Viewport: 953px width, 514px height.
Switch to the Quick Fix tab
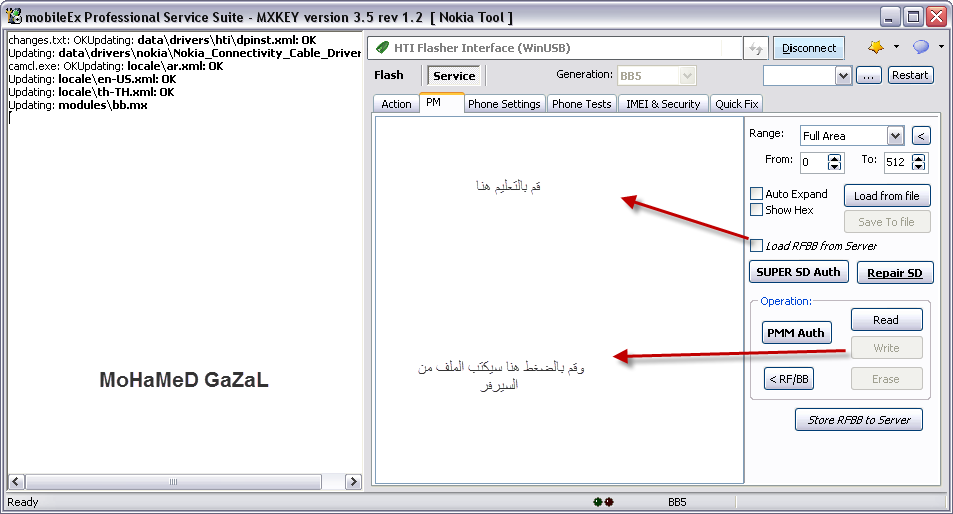(x=737, y=104)
